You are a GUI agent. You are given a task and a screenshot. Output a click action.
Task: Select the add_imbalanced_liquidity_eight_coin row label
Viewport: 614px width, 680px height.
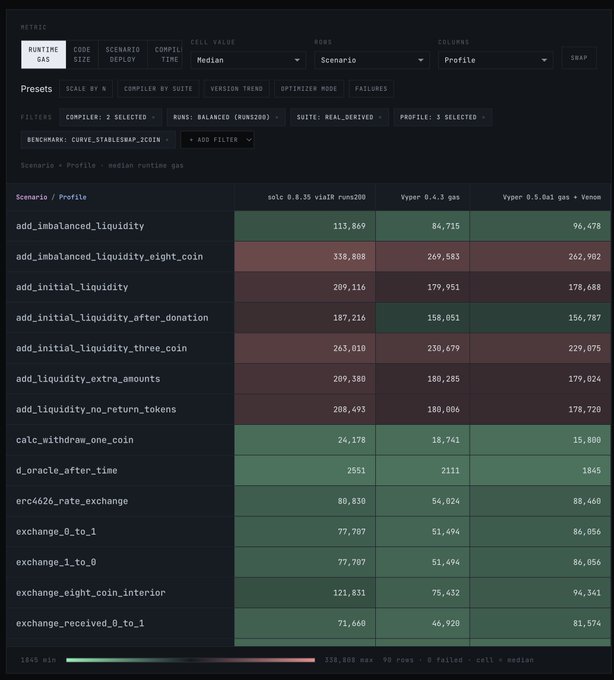[109, 256]
